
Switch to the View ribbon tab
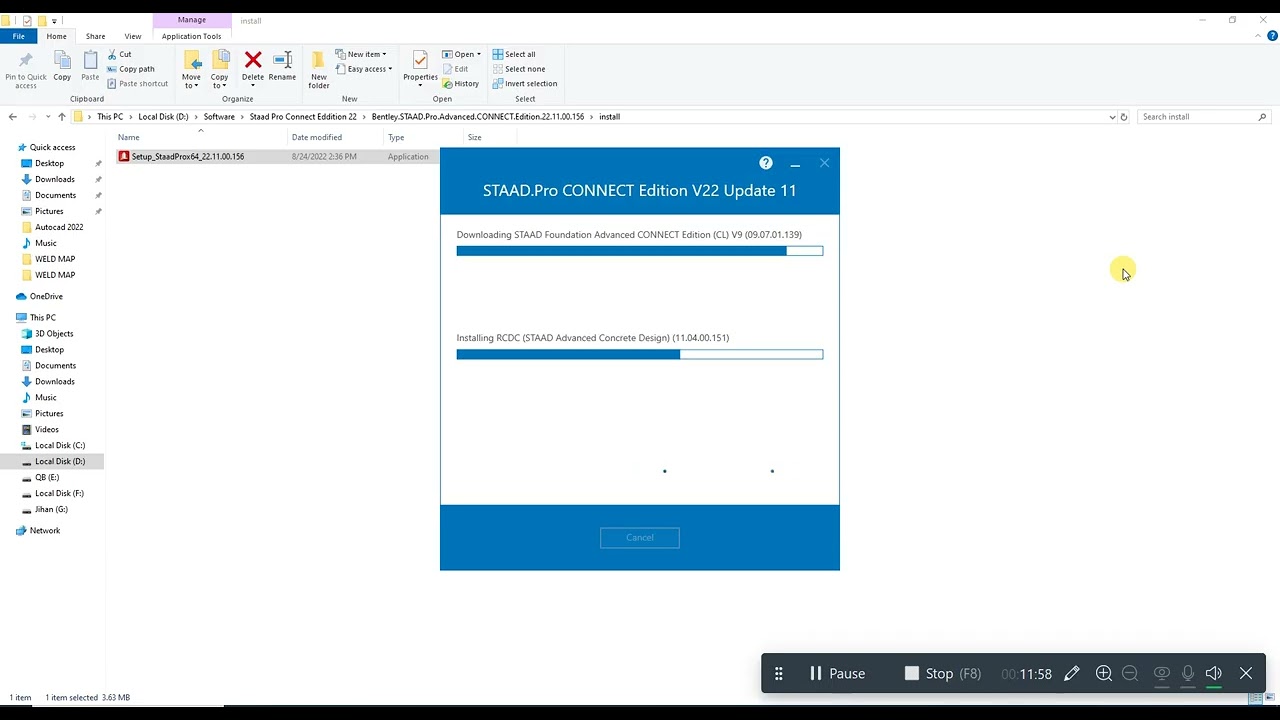click(133, 36)
